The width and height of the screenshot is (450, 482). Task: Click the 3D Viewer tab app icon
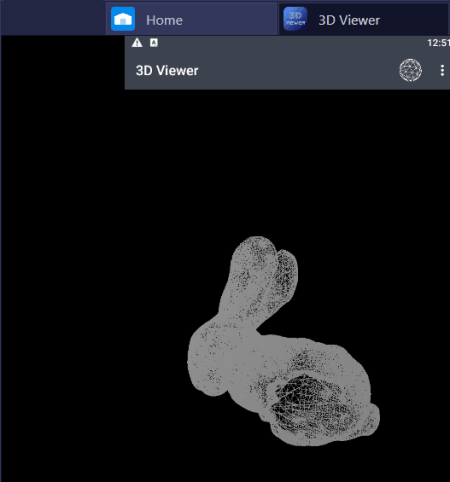tap(295, 19)
